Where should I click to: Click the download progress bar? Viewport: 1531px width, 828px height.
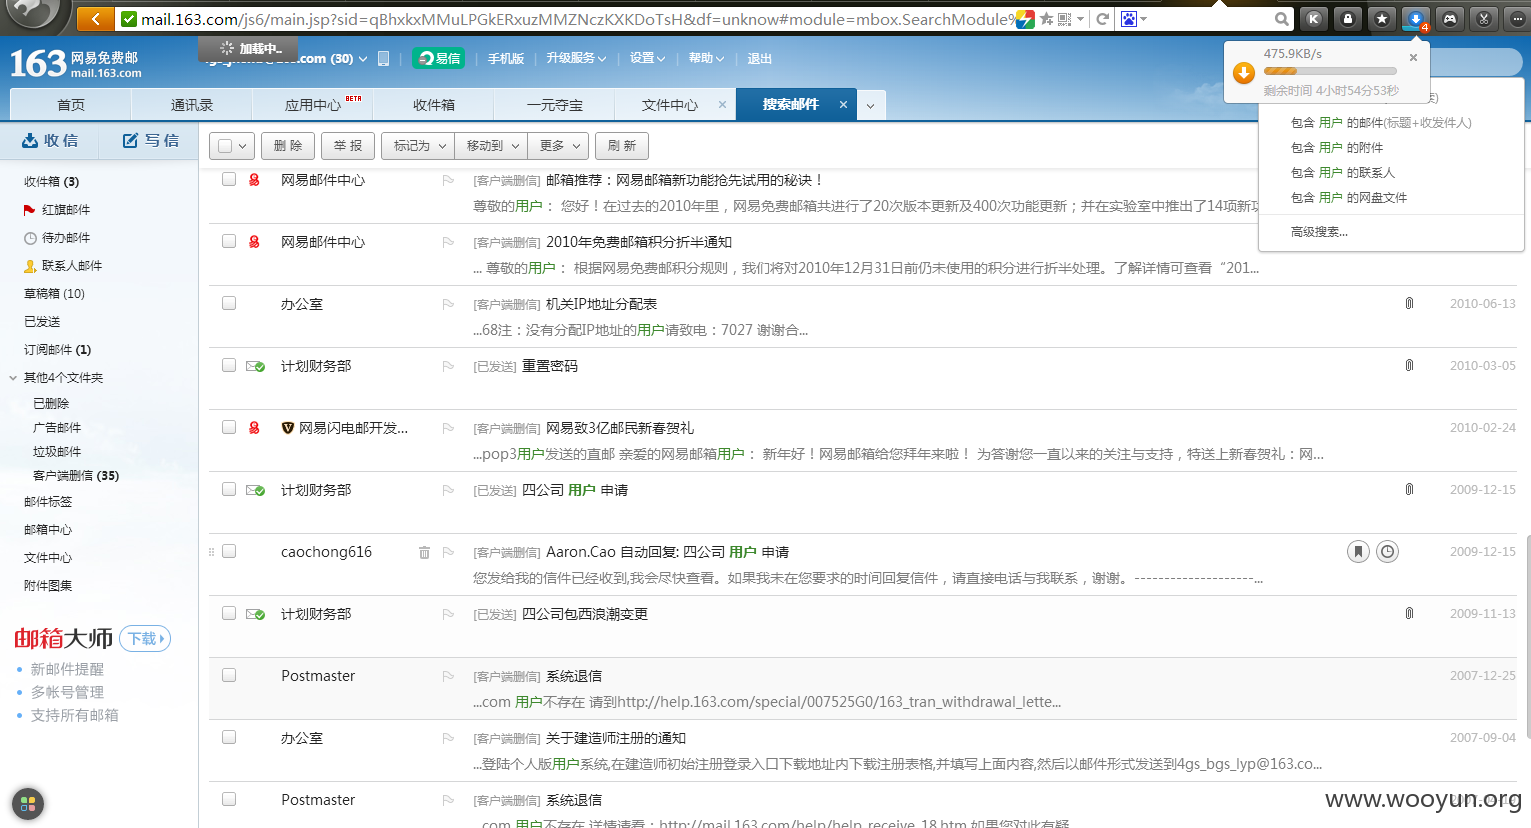[1330, 71]
